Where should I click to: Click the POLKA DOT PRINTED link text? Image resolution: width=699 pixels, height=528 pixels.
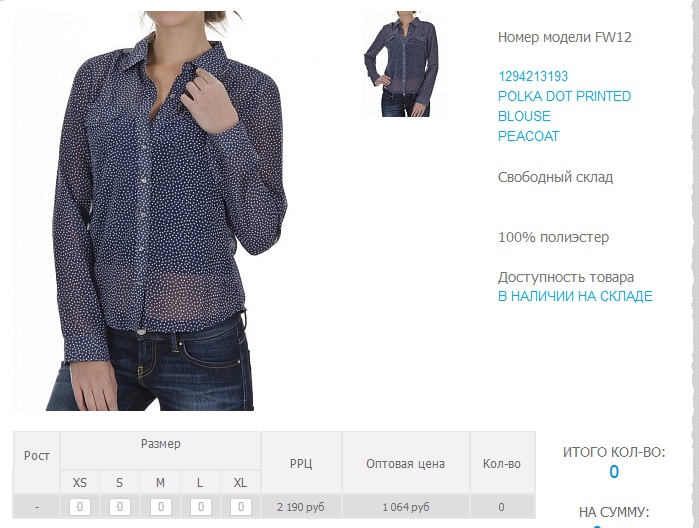point(564,96)
